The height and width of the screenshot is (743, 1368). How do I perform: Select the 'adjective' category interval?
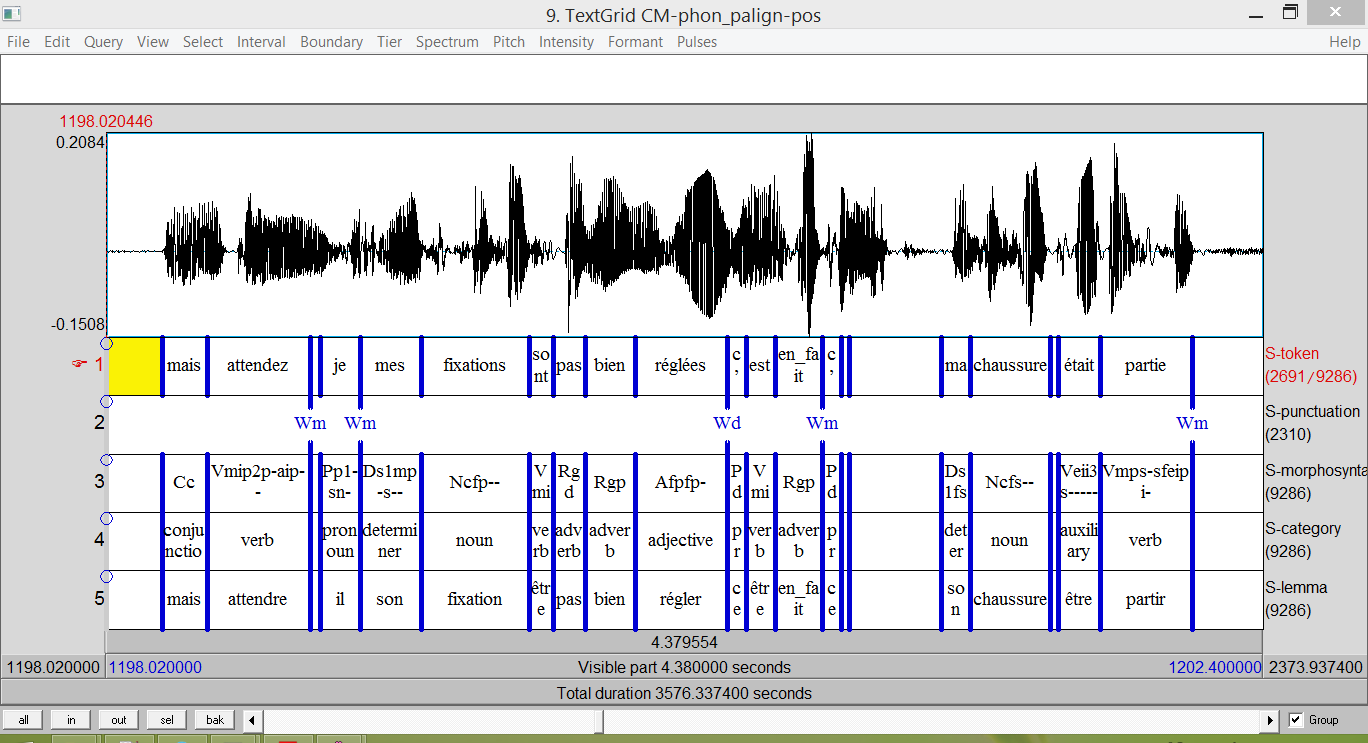click(679, 541)
